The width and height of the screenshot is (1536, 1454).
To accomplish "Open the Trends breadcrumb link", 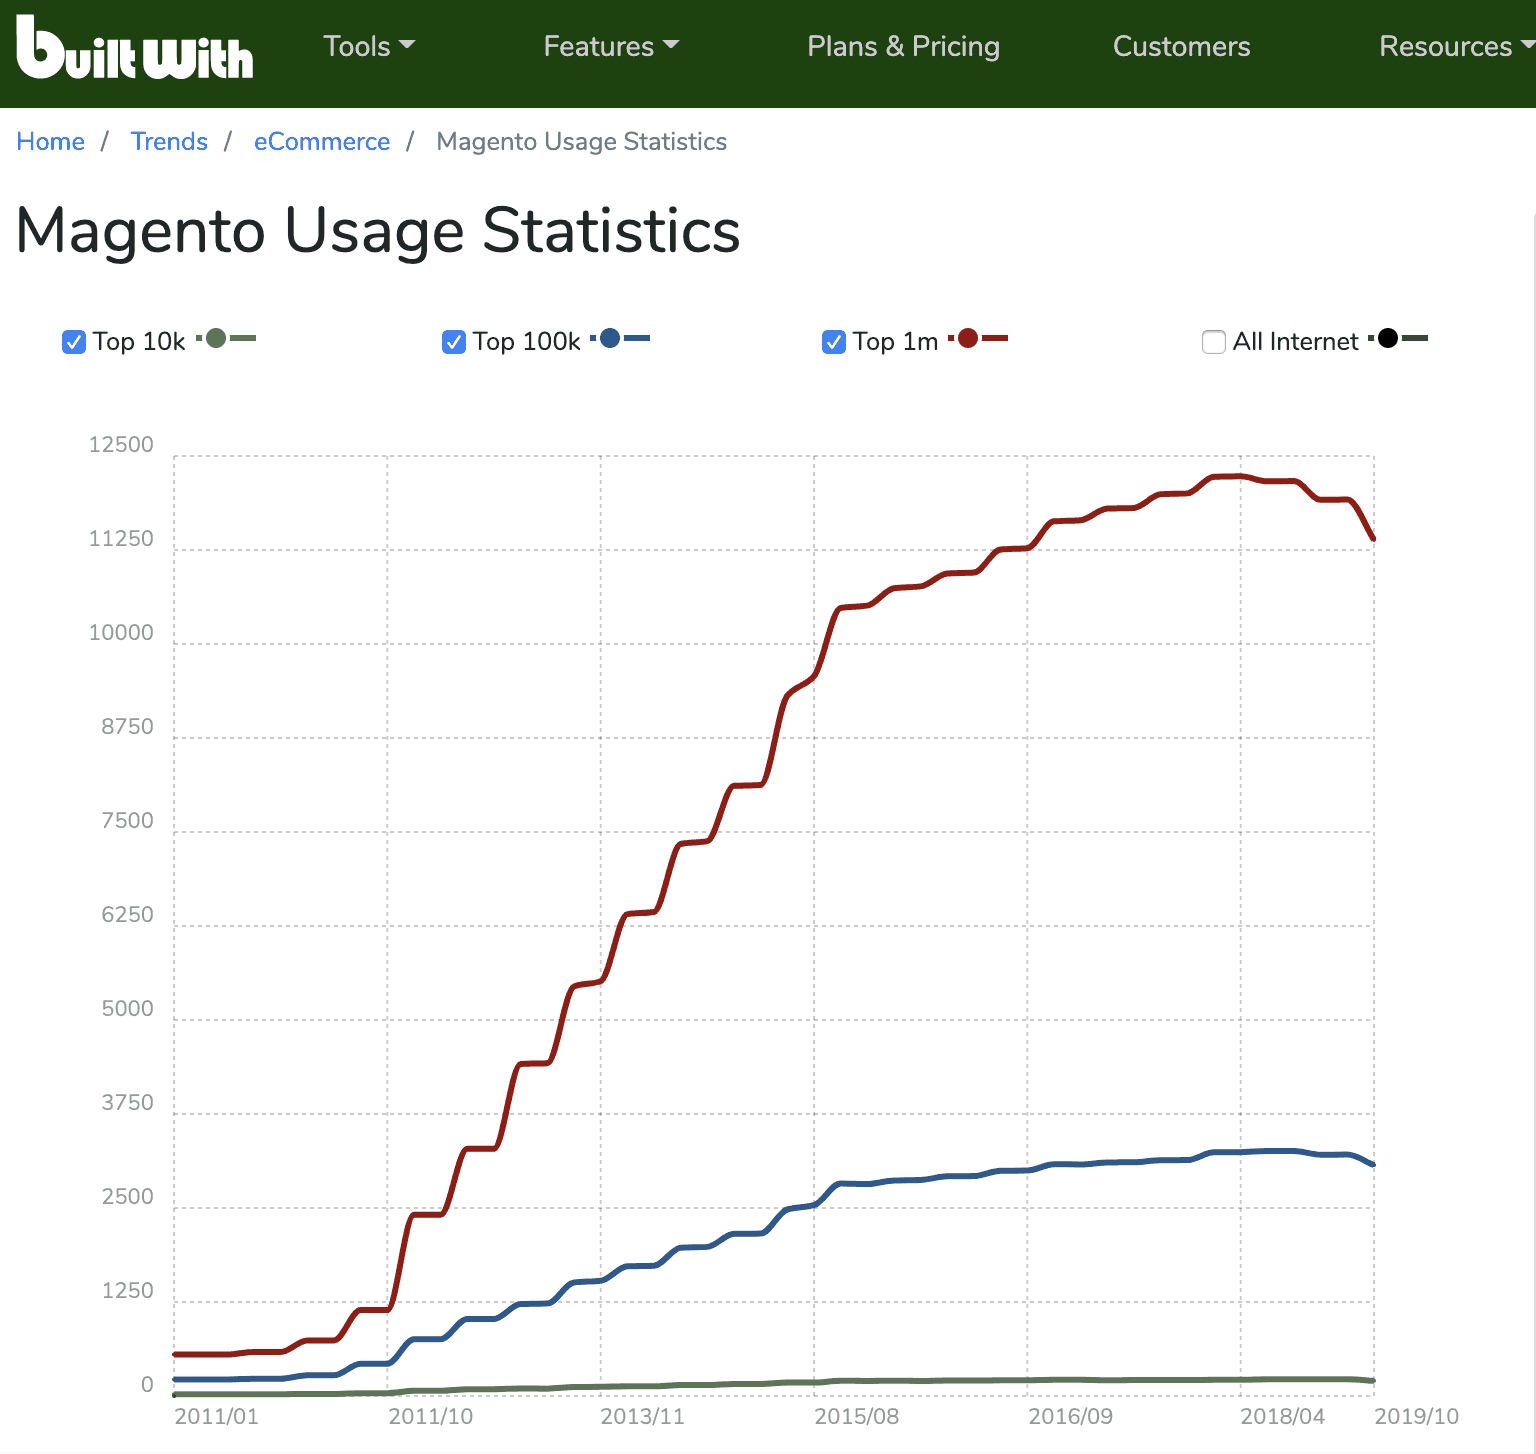I will (169, 141).
